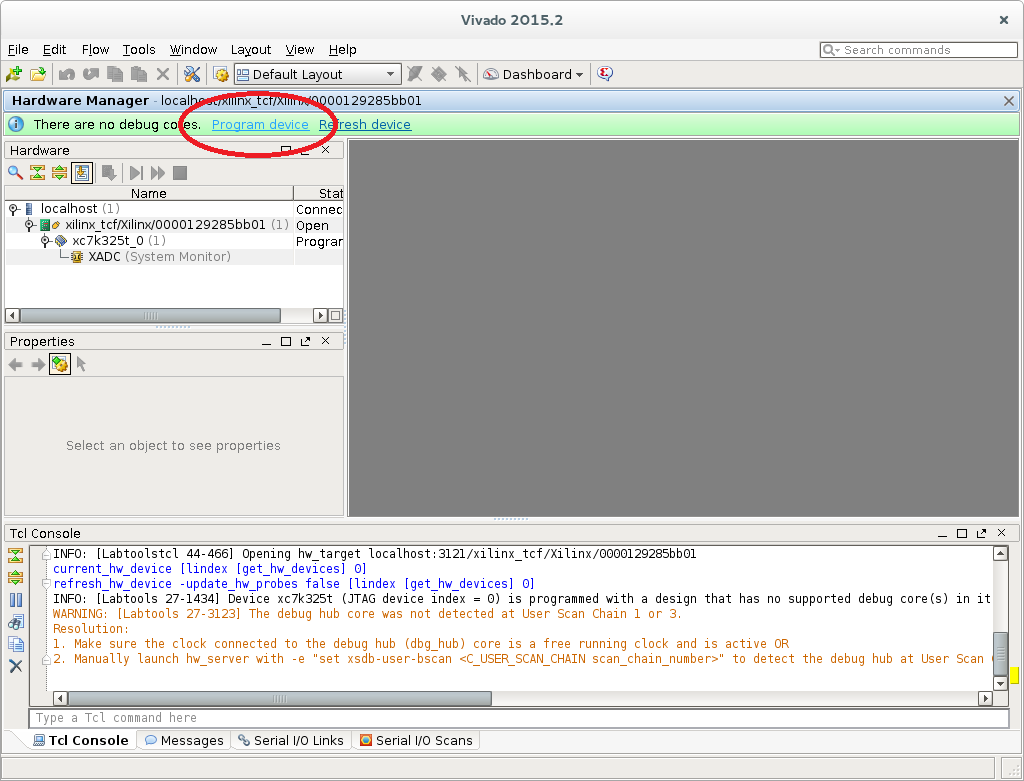Image resolution: width=1024 pixels, height=781 pixels.
Task: Open the Edit menu
Action: coord(54,50)
